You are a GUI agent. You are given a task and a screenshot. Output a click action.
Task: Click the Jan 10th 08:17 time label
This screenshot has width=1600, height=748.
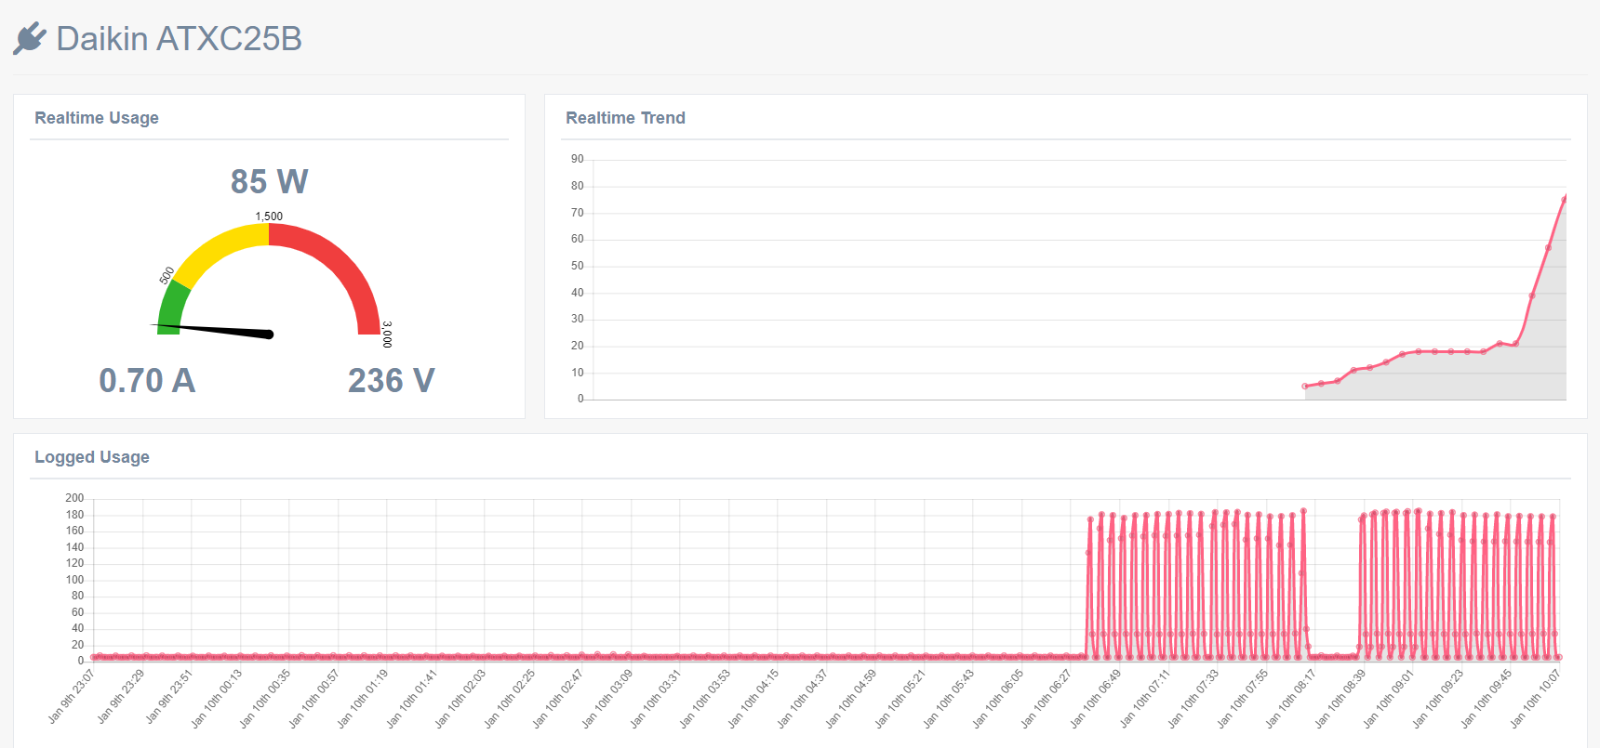click(x=1292, y=698)
